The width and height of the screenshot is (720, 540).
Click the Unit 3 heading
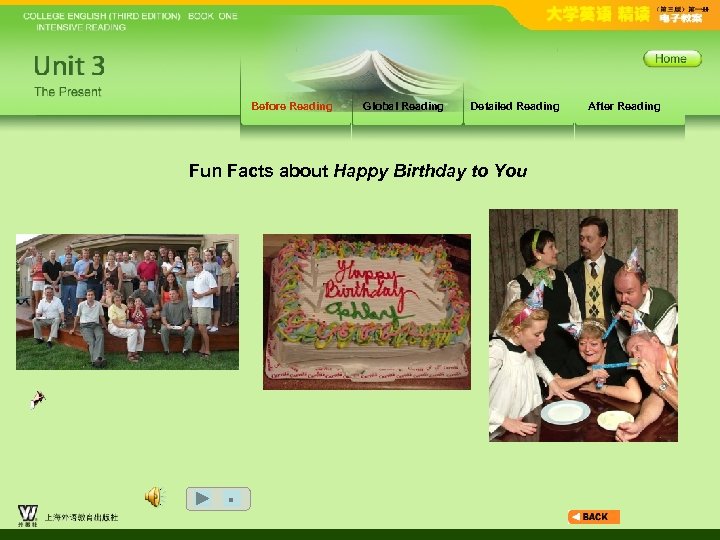point(69,66)
